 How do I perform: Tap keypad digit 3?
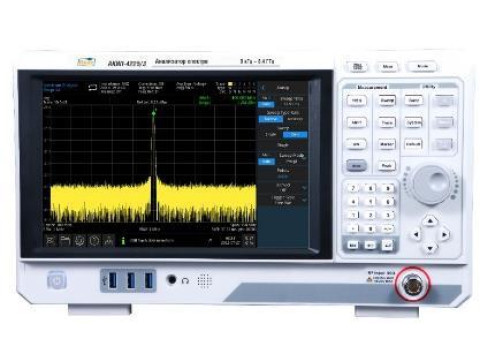388,215
